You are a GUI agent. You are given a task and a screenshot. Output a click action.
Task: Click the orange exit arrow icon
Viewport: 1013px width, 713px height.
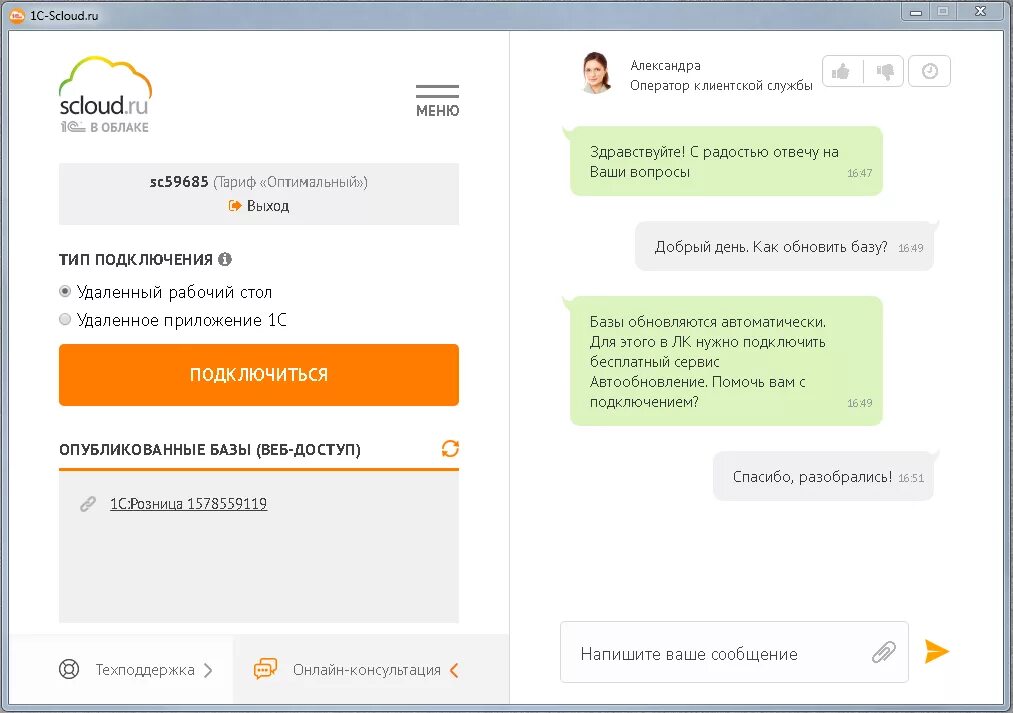pyautogui.click(x=235, y=206)
